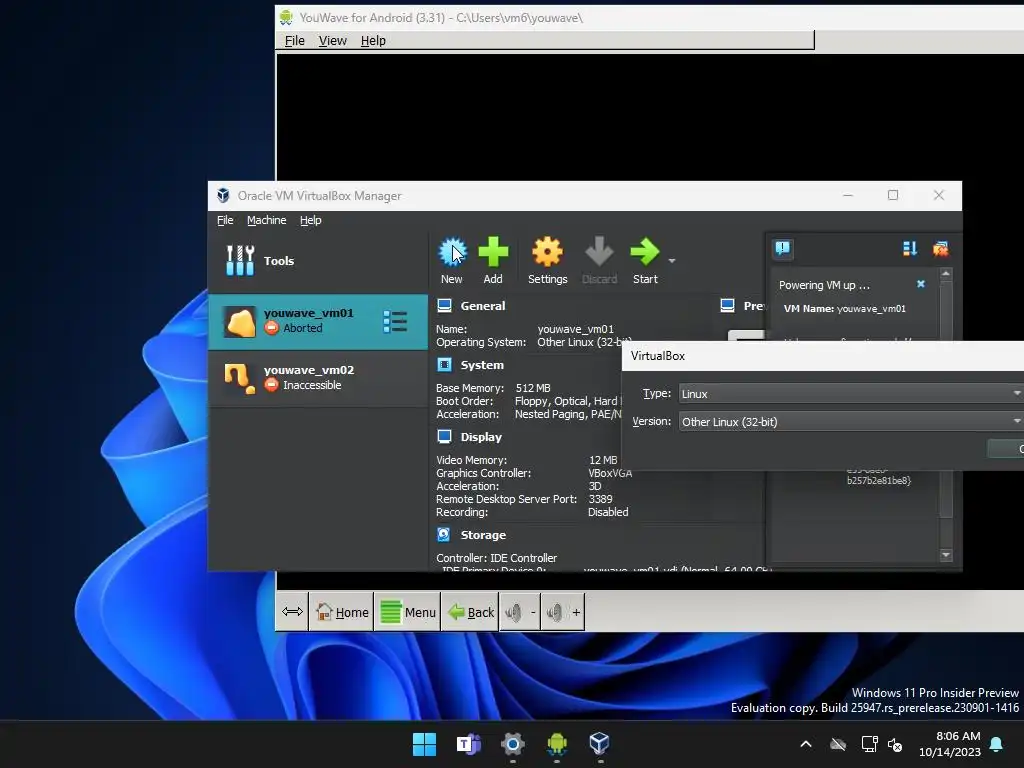Click the Storage section heading
This screenshot has height=768, width=1024.
pos(483,535)
